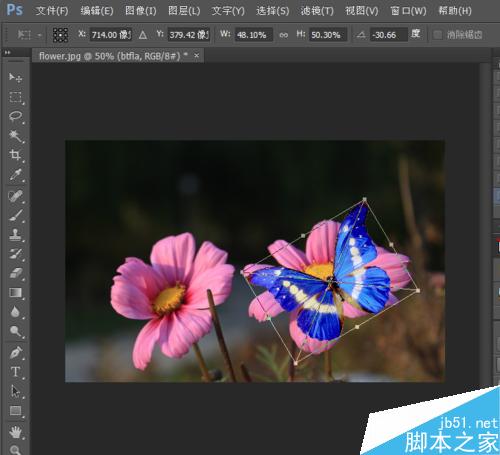Switch to the flower.jpg document tab
Viewport: 500px width, 455px height.
113,56
